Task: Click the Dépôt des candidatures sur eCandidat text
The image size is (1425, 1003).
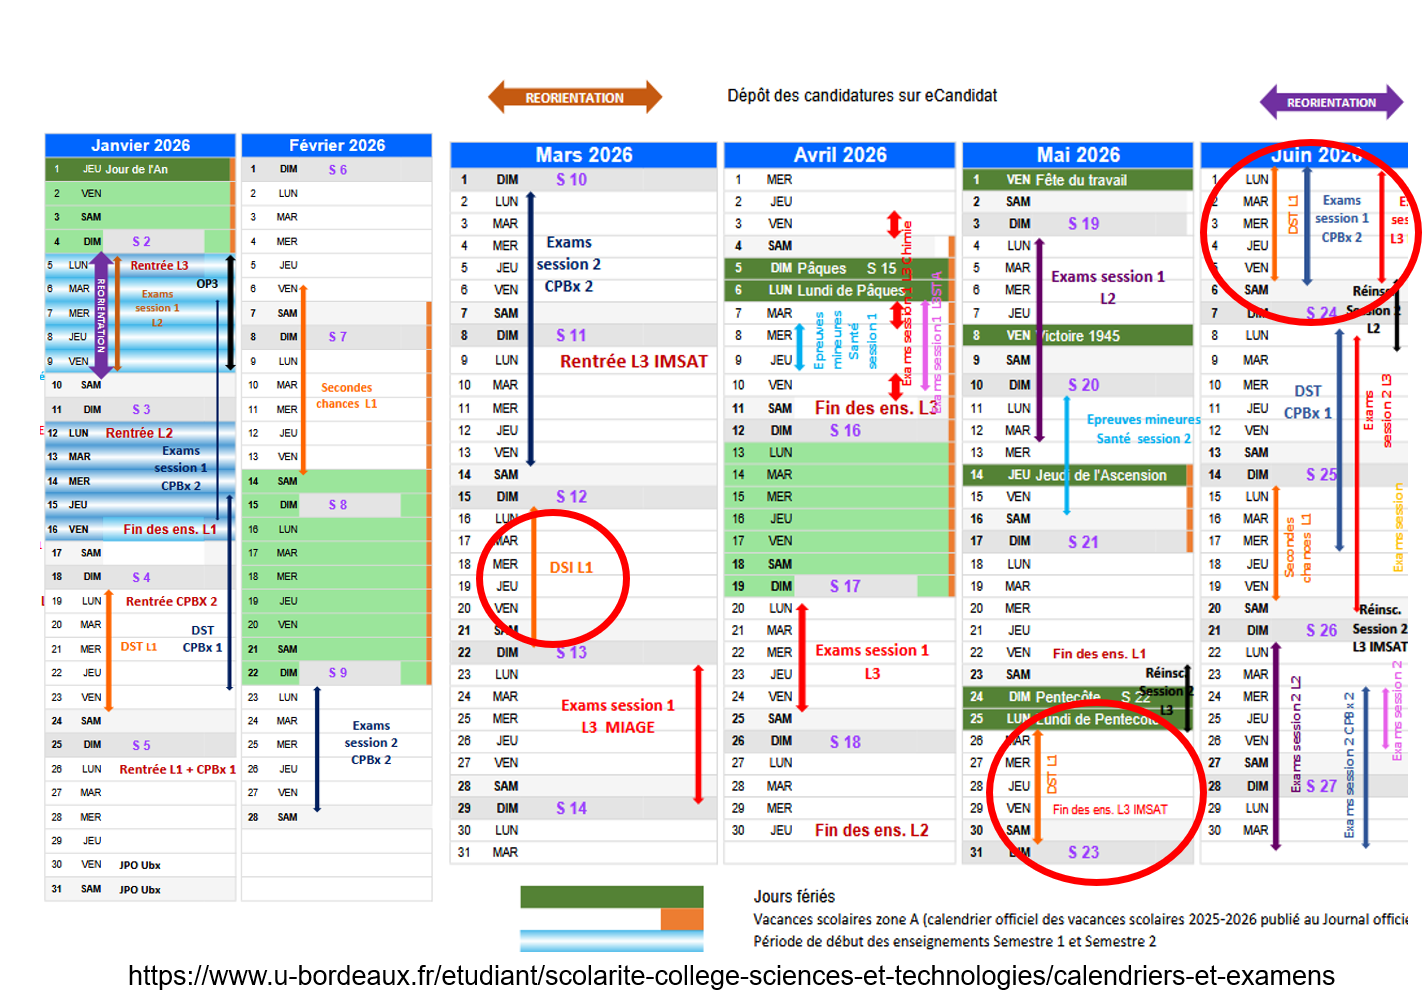Action: (x=862, y=96)
